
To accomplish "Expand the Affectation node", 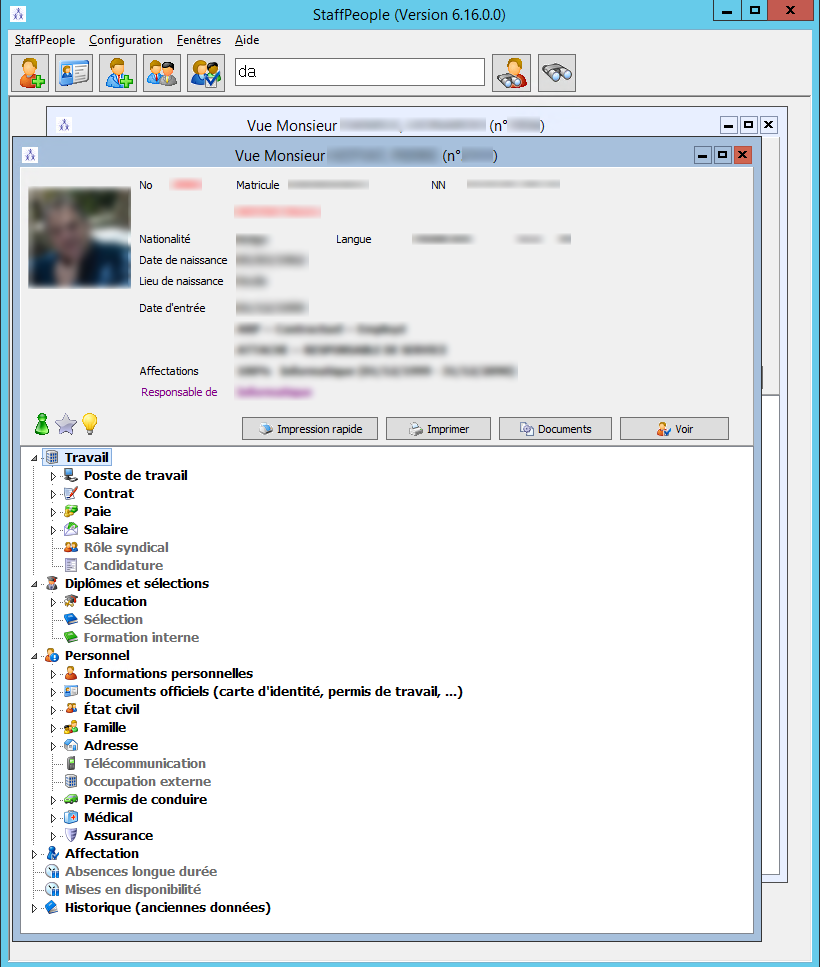I will [35, 854].
